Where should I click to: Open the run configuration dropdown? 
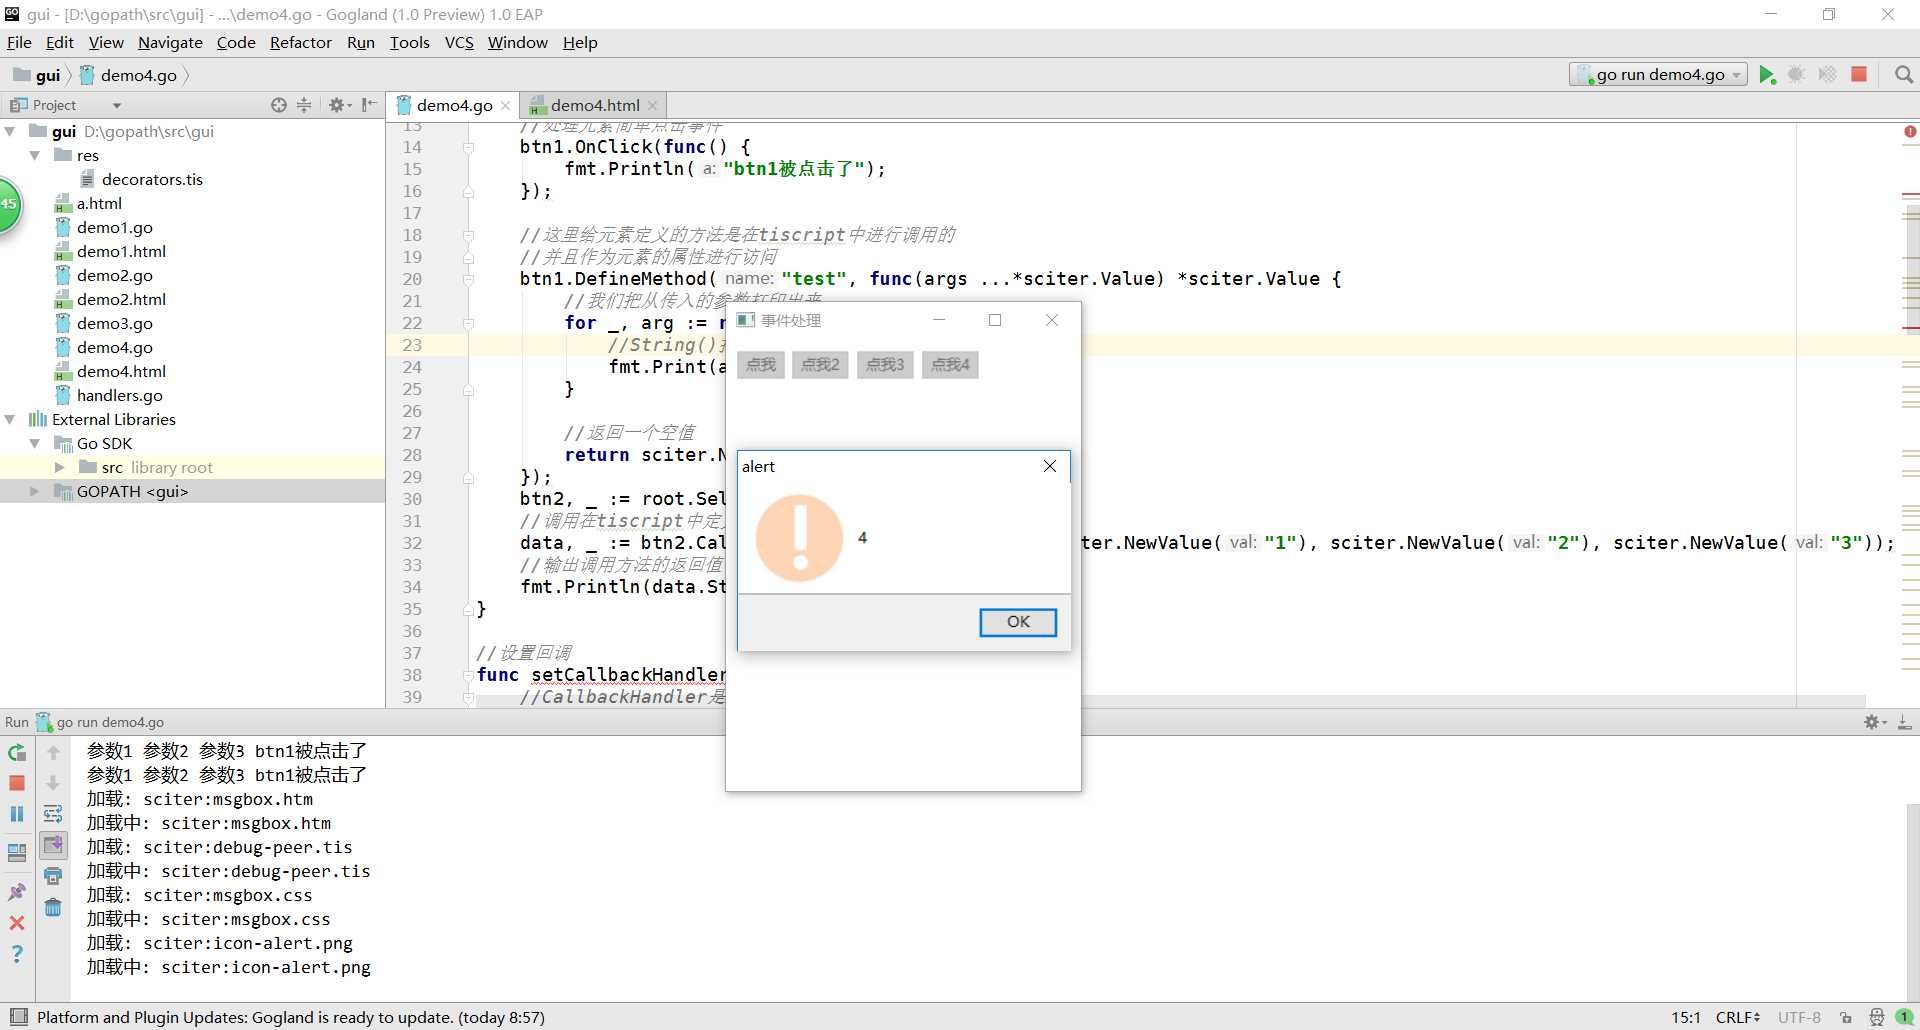click(1659, 75)
